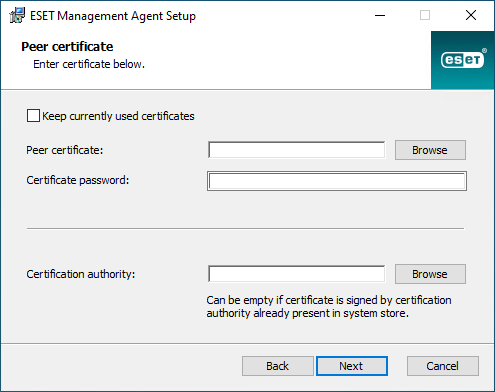Click the disabled maximize window button
495x392 pixels.
(425, 15)
